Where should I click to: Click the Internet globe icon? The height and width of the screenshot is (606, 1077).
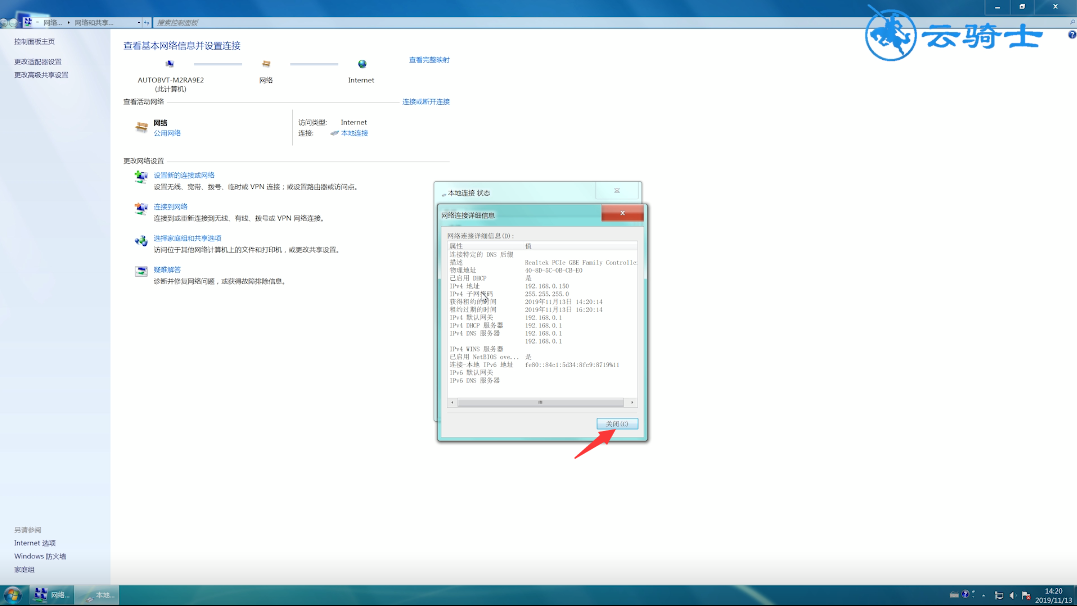pos(362,64)
